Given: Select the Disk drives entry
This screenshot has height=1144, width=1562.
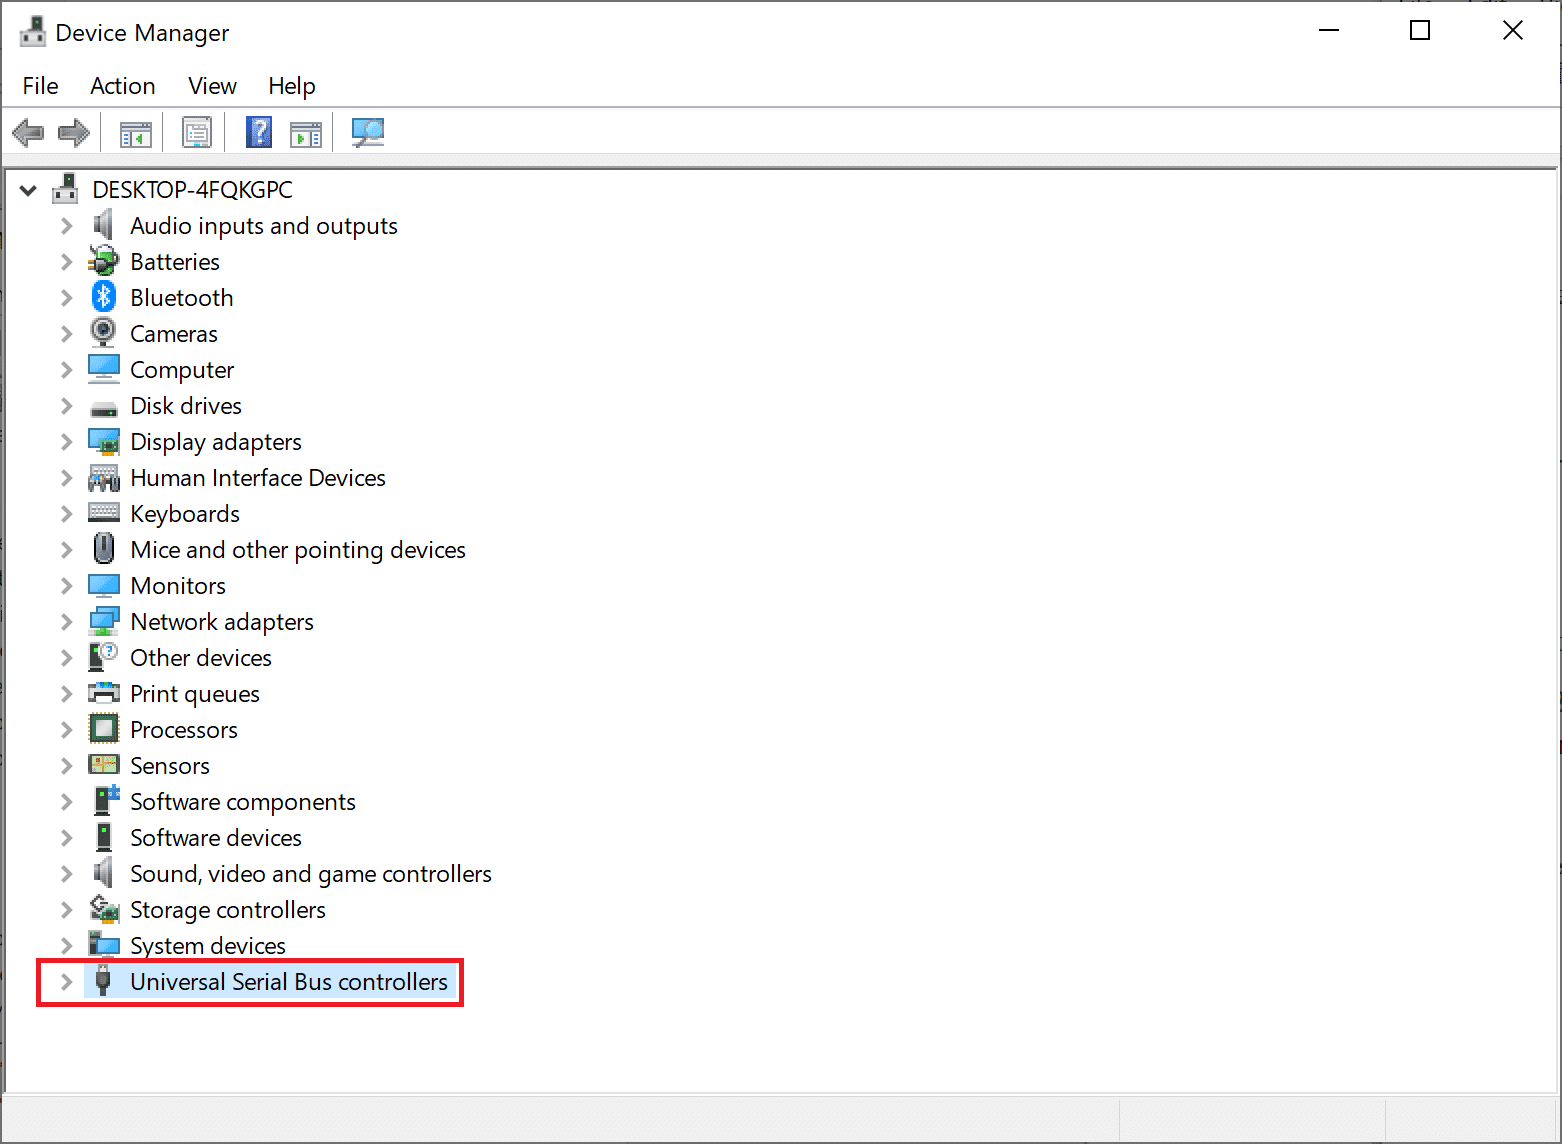Looking at the screenshot, I should [186, 406].
